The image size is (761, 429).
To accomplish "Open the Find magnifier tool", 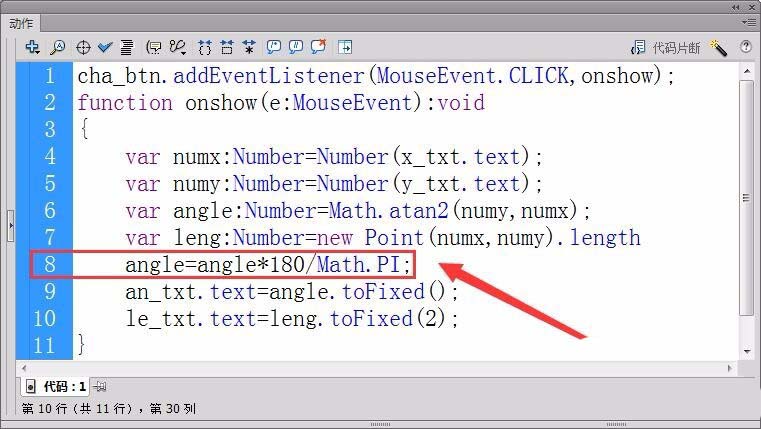I will coord(58,47).
